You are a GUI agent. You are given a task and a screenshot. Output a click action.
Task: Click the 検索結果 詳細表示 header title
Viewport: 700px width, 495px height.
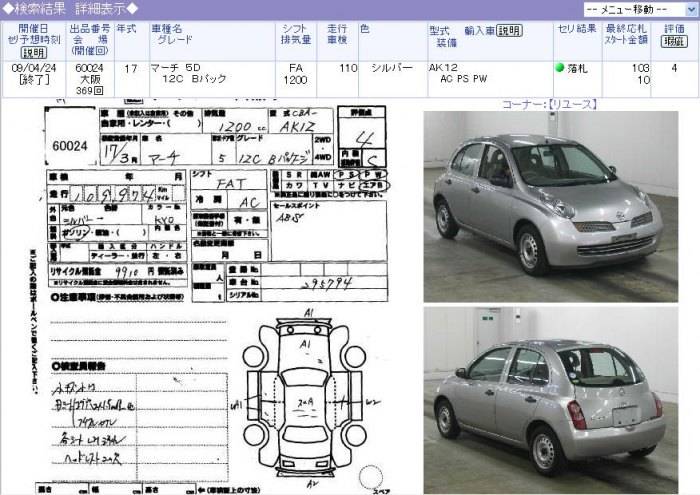click(71, 8)
